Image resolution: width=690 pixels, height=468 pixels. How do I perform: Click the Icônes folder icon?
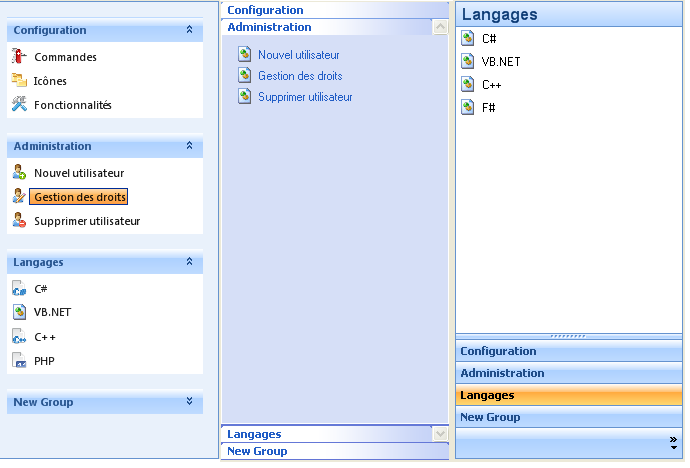[18, 81]
